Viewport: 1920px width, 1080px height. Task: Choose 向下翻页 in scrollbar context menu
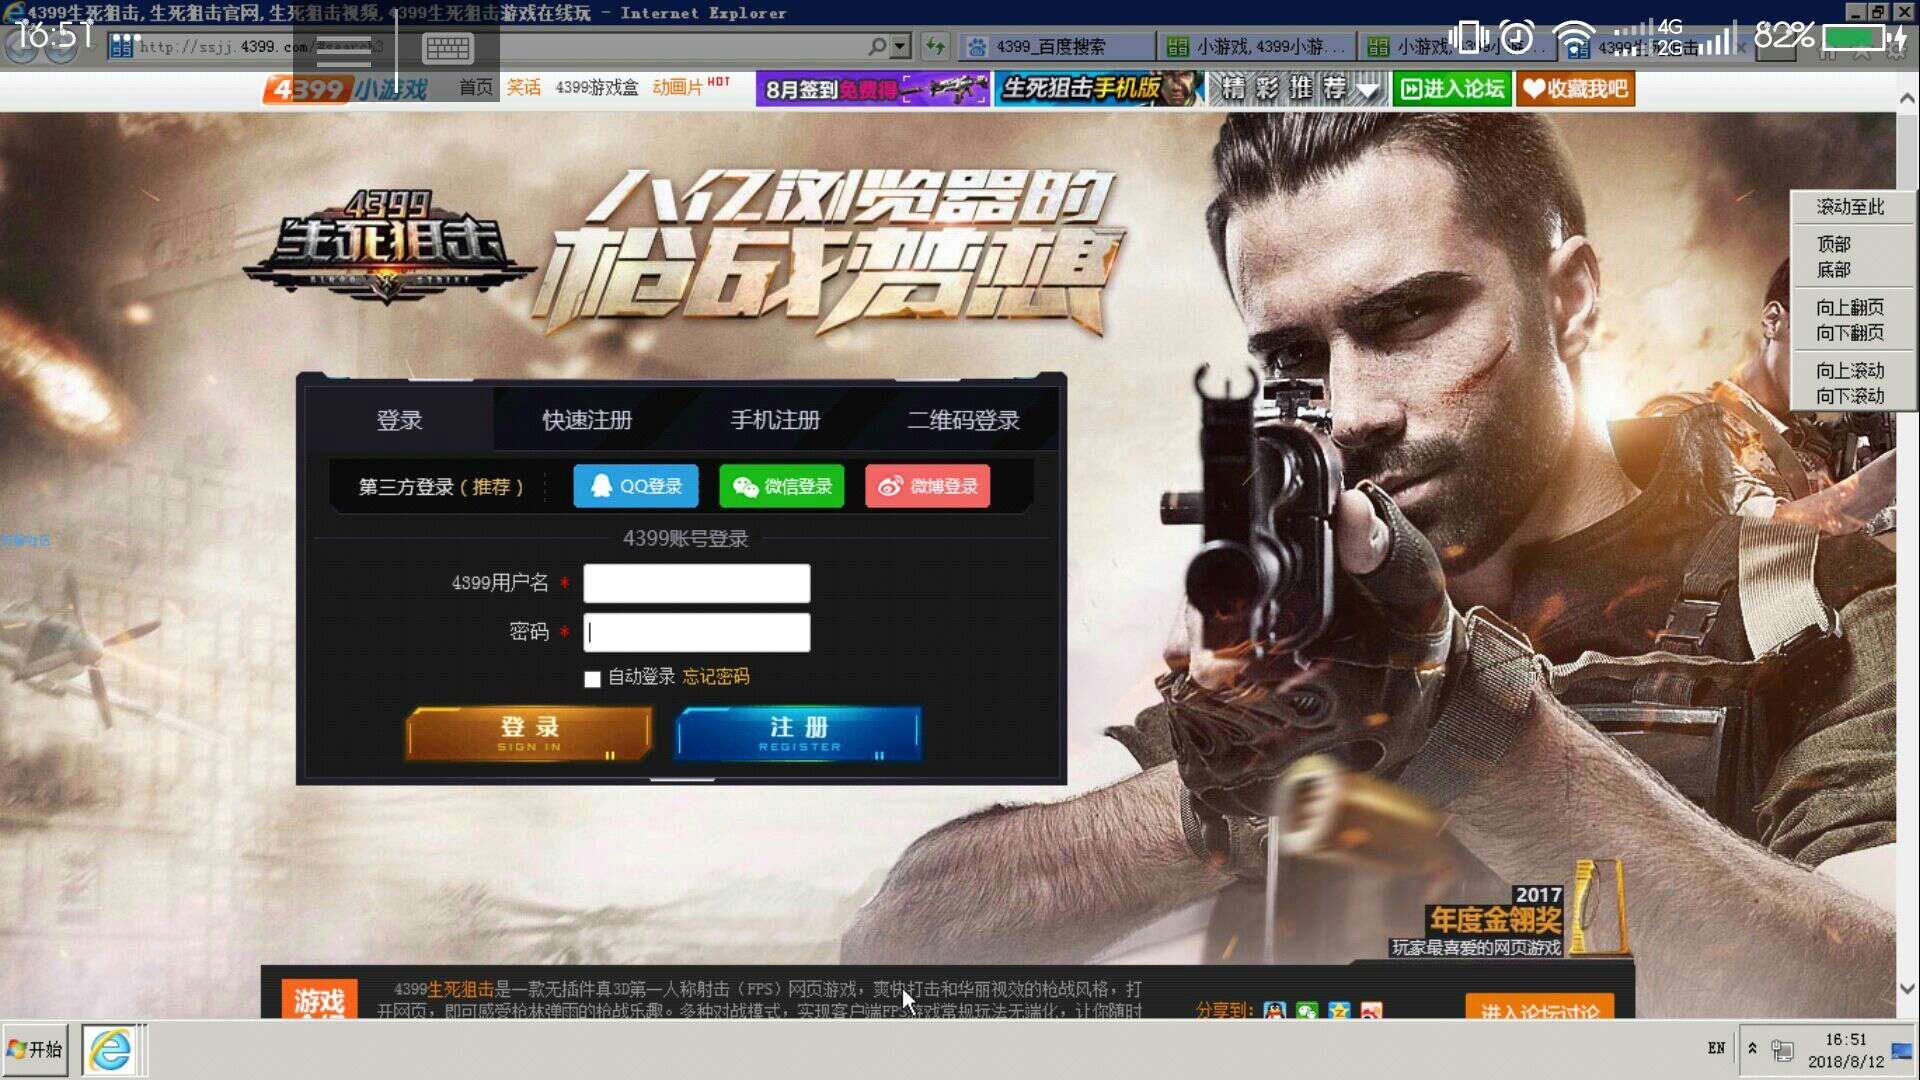1851,333
